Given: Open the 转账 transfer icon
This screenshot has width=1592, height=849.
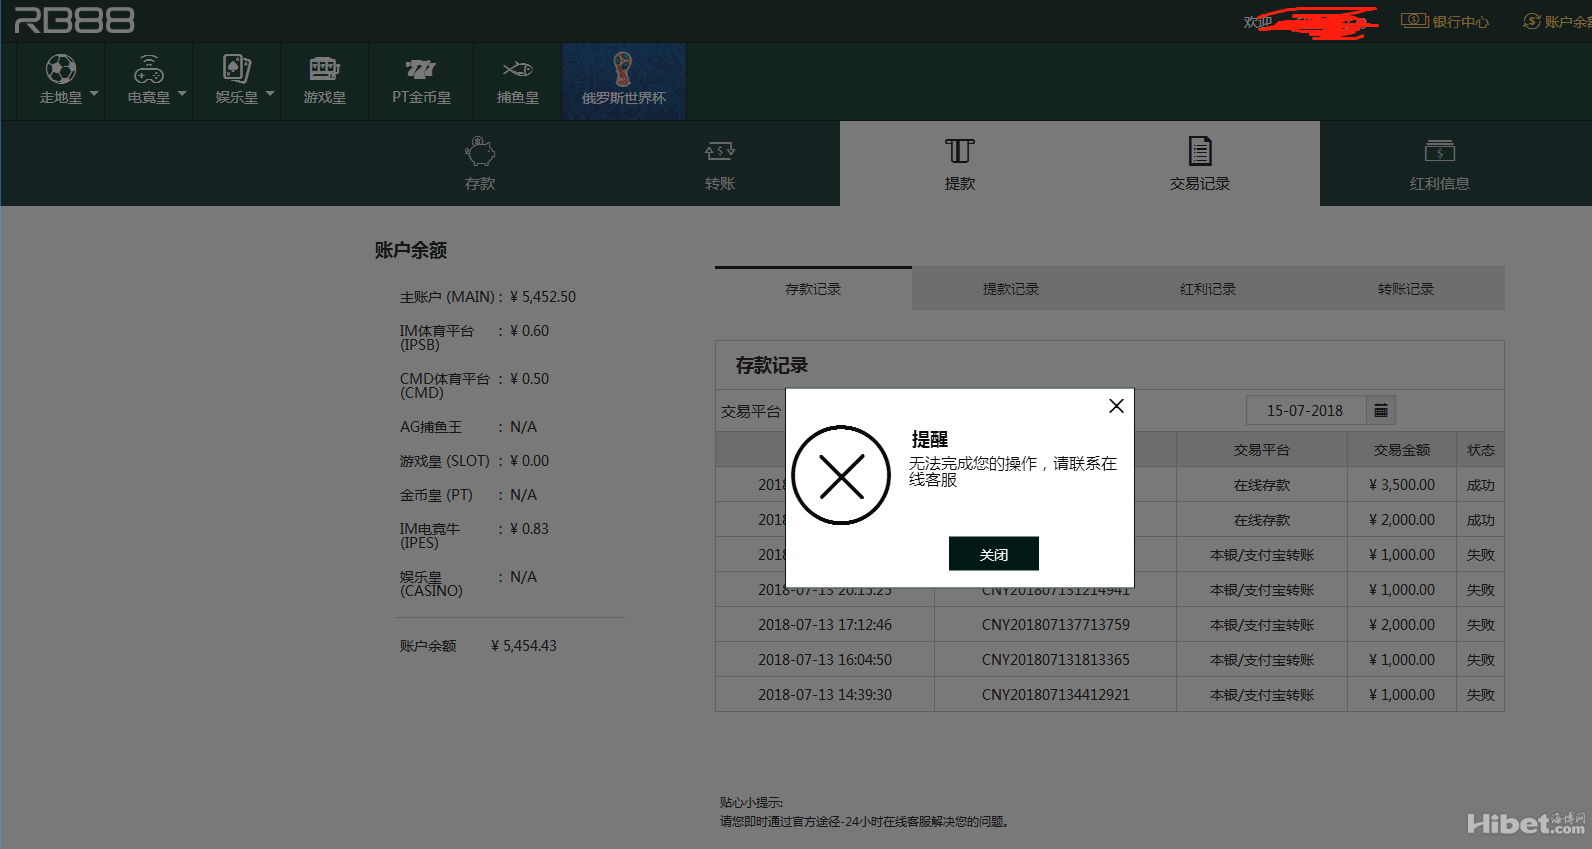Looking at the screenshot, I should tap(719, 152).
